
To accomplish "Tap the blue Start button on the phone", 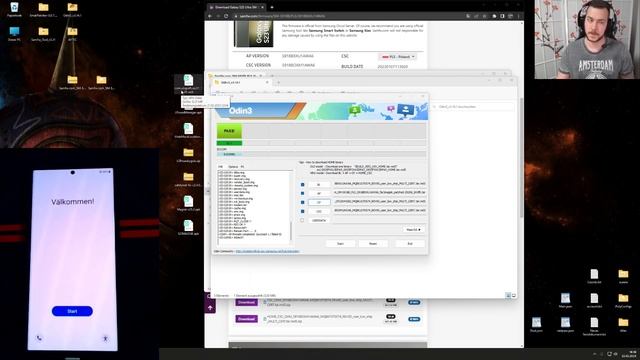I will click(x=72, y=311).
